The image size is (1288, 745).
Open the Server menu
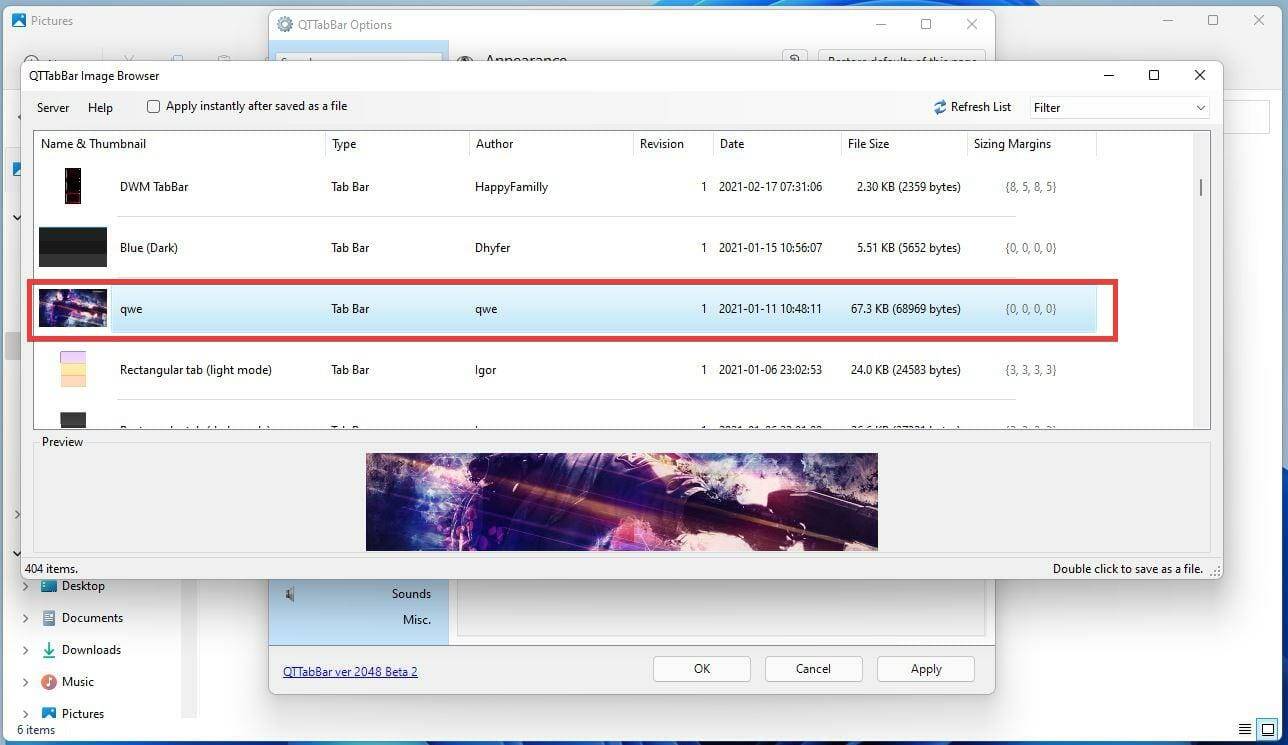coord(52,107)
